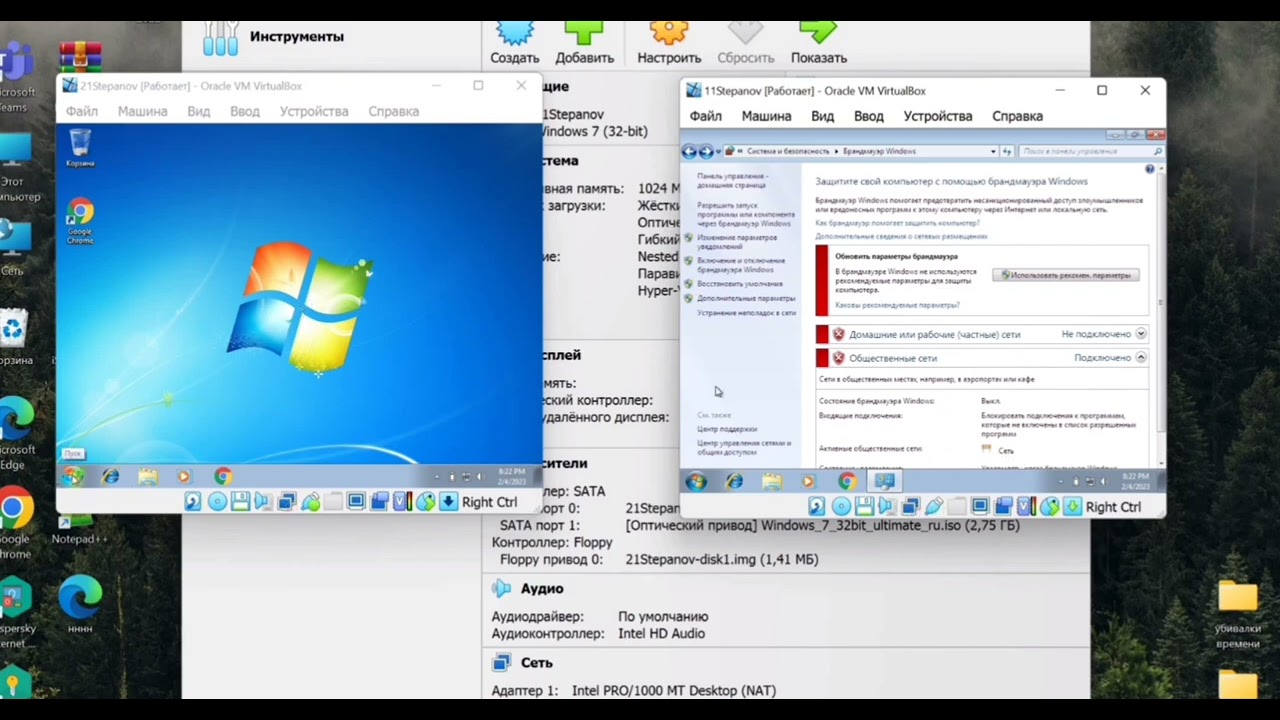Click virtualization V indicator in 11Stepanov status bar
The width and height of the screenshot is (1280, 720).
click(1027, 507)
